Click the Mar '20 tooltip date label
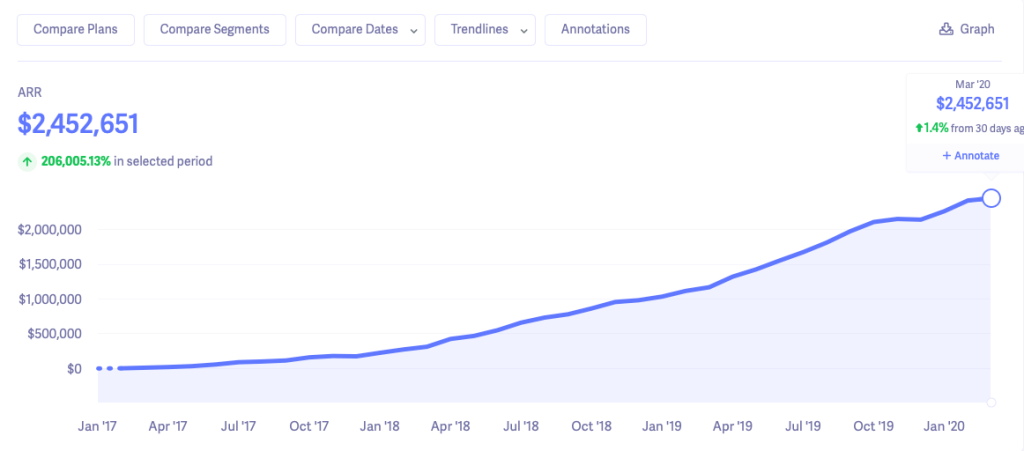The image size is (1024, 451). tap(971, 84)
